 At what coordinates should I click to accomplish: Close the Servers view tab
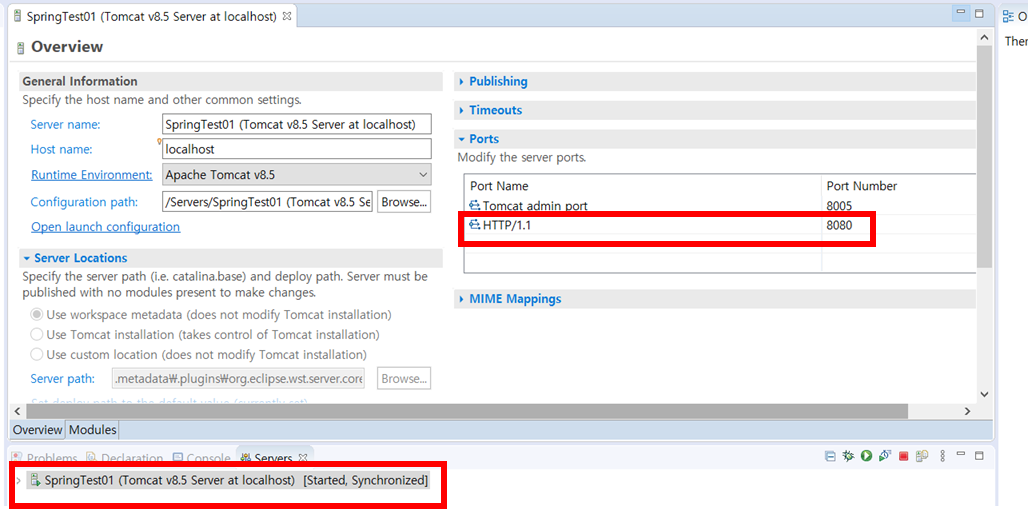pyautogui.click(x=303, y=457)
